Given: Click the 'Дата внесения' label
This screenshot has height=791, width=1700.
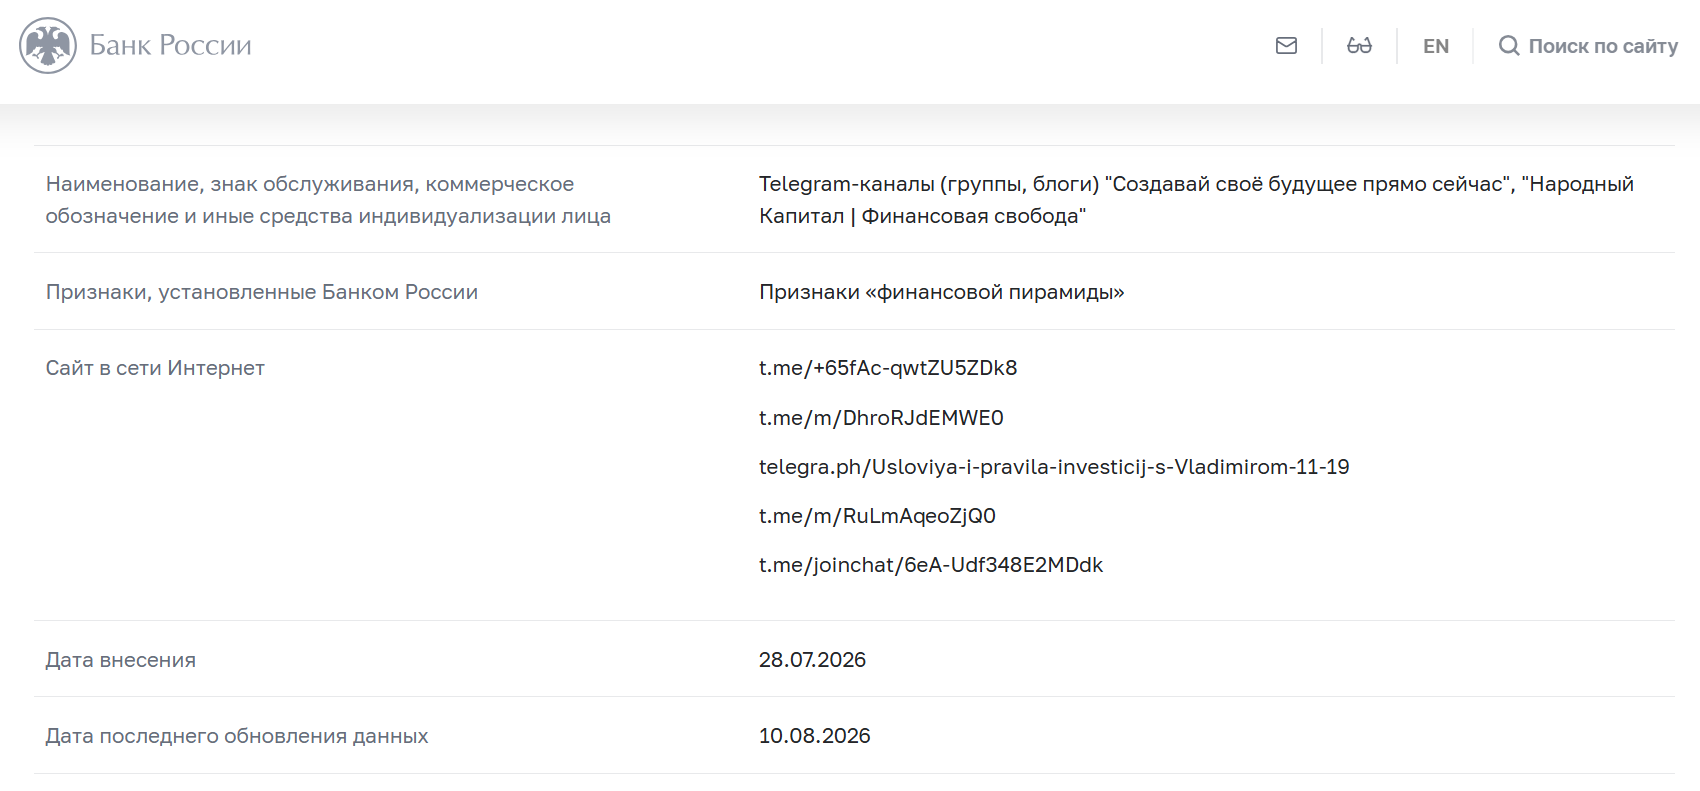Looking at the screenshot, I should (x=121, y=660).
